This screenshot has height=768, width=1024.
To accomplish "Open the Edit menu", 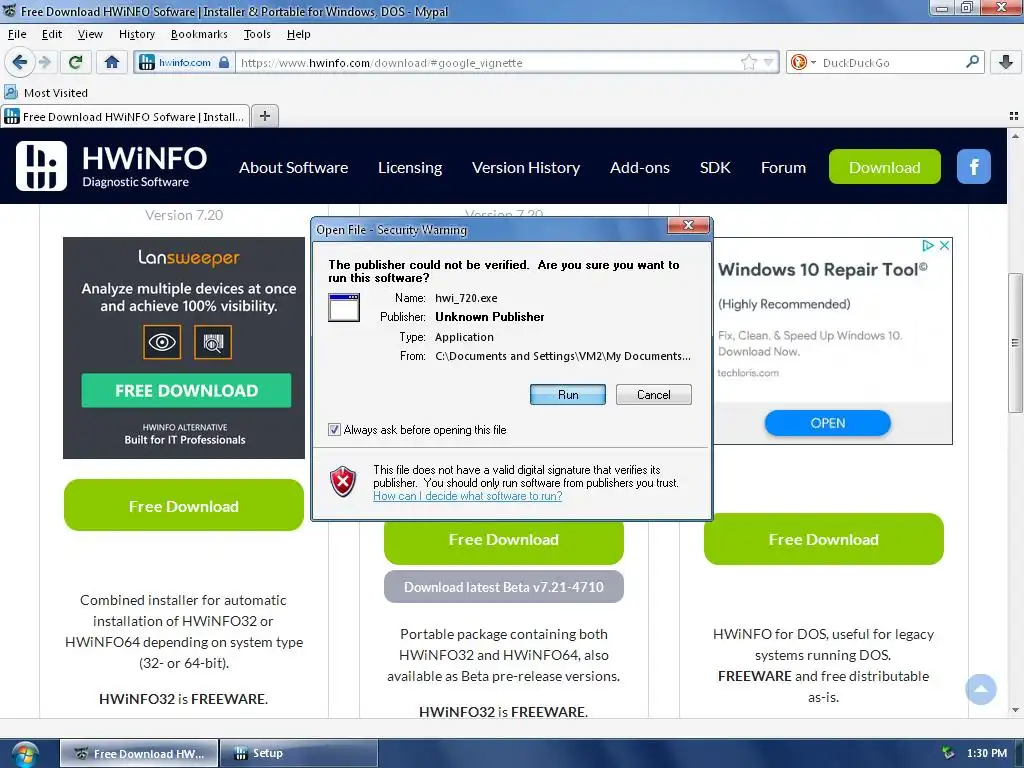I will pyautogui.click(x=52, y=34).
